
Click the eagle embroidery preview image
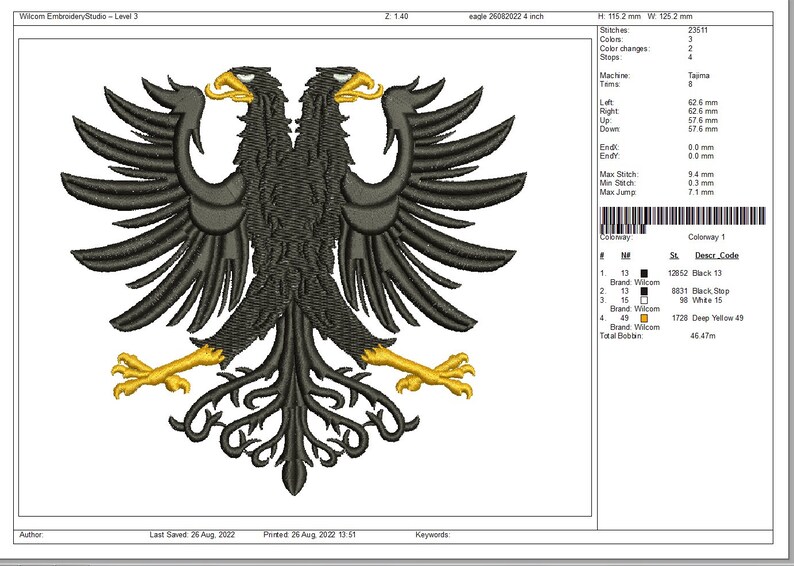pyautogui.click(x=294, y=280)
